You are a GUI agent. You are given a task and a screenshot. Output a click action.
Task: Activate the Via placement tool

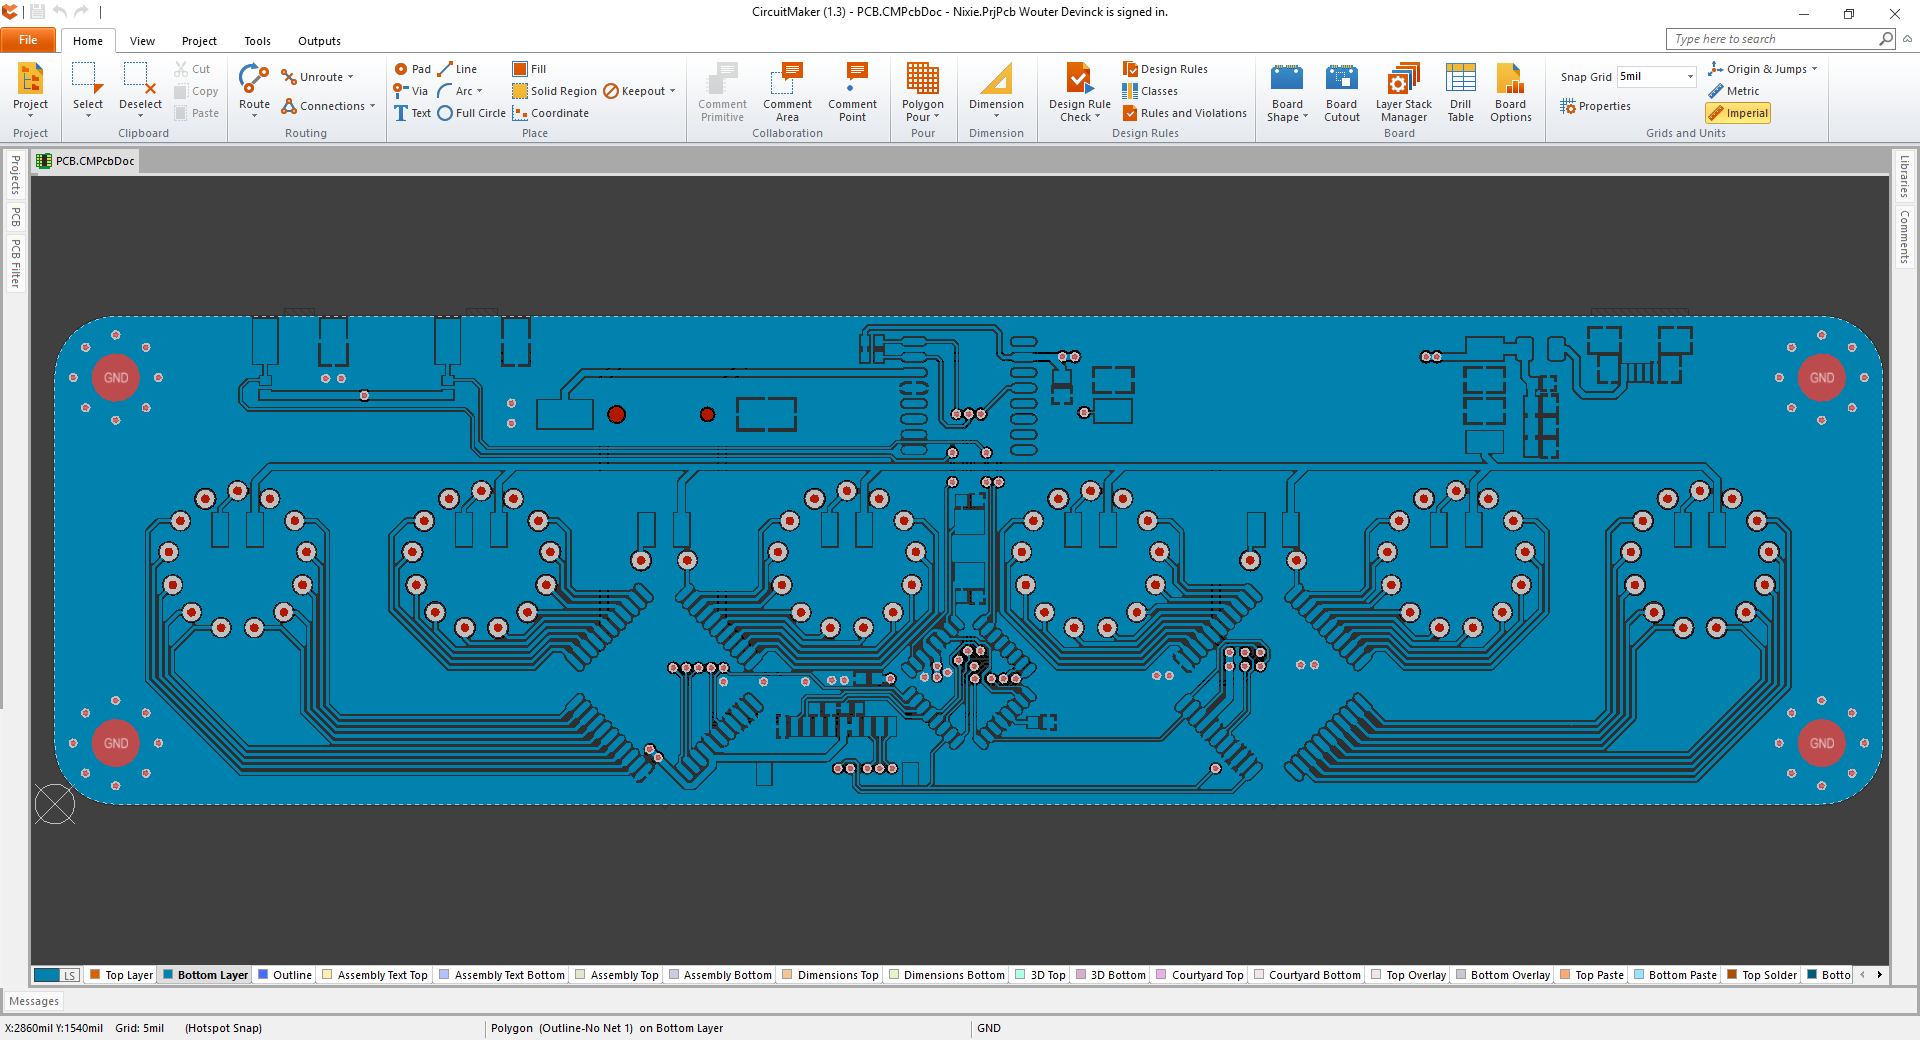click(x=410, y=91)
